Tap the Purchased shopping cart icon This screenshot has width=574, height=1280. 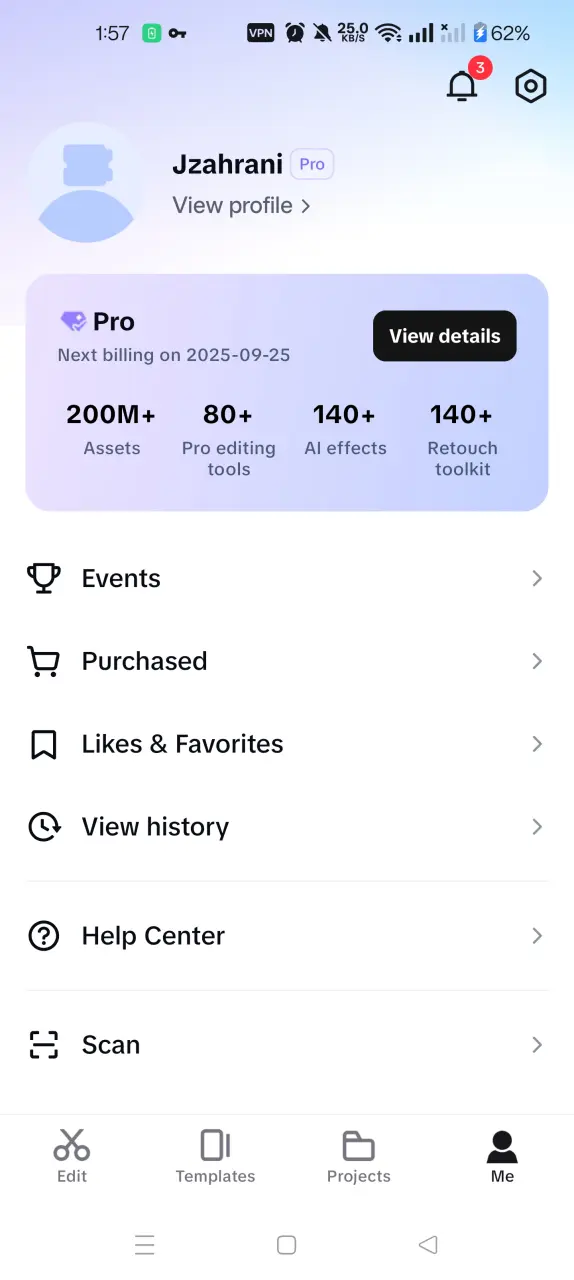coord(43,661)
